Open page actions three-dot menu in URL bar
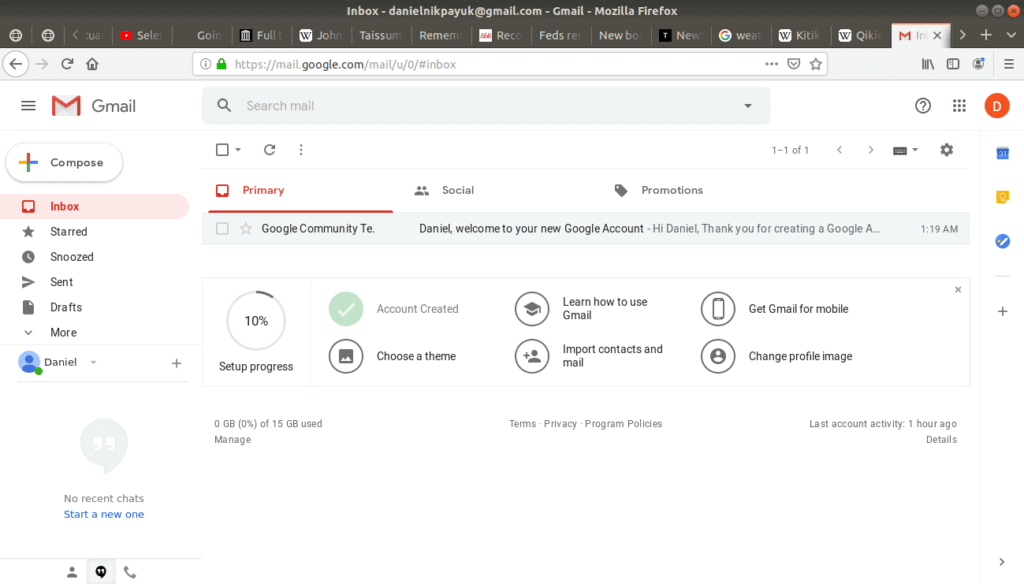Viewport: 1024px width, 584px height. pyautogui.click(x=771, y=64)
